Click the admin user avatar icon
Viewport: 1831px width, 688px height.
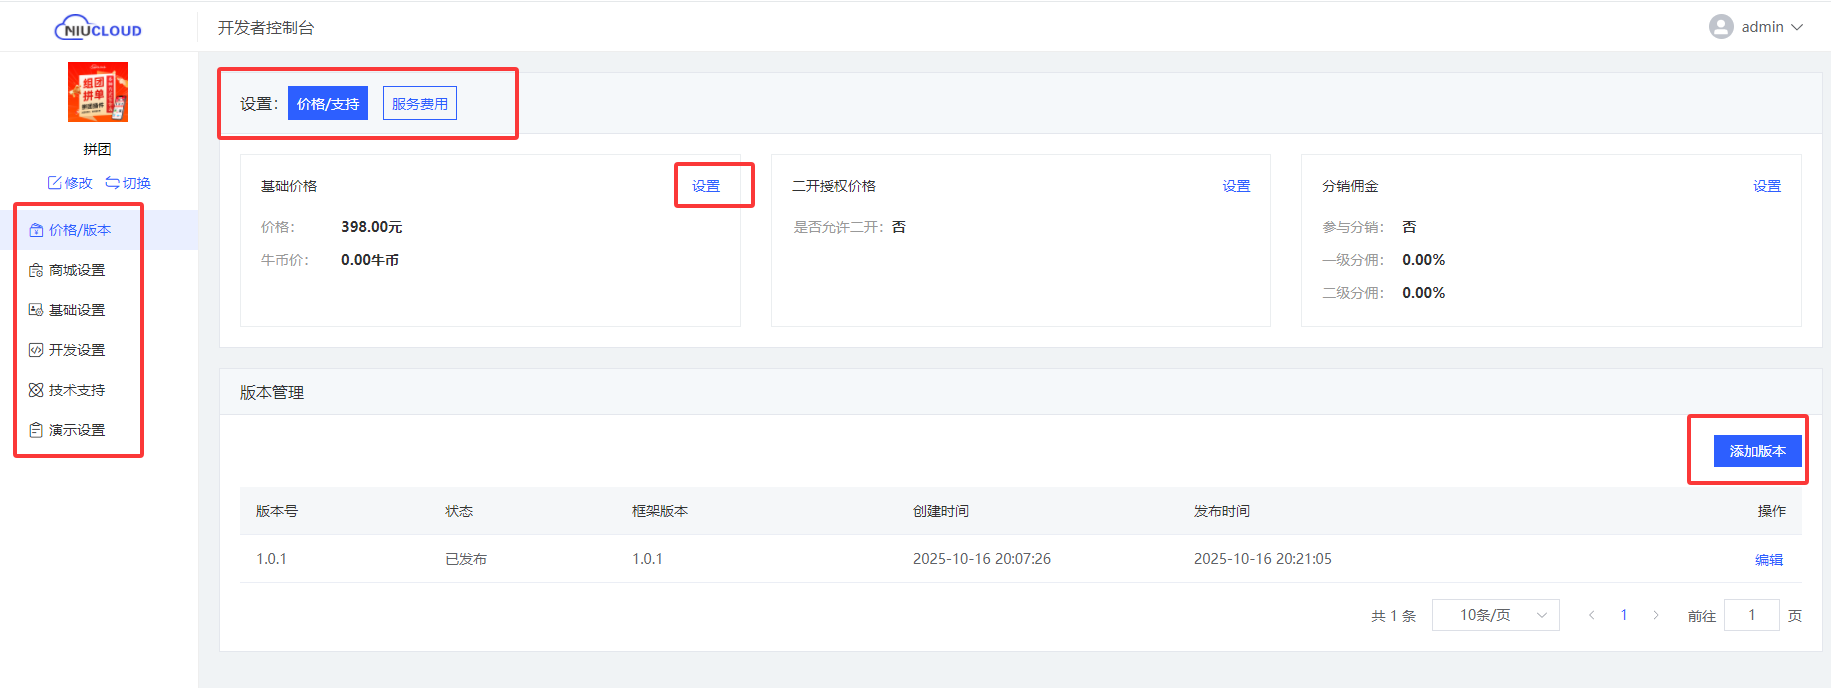(x=1720, y=27)
